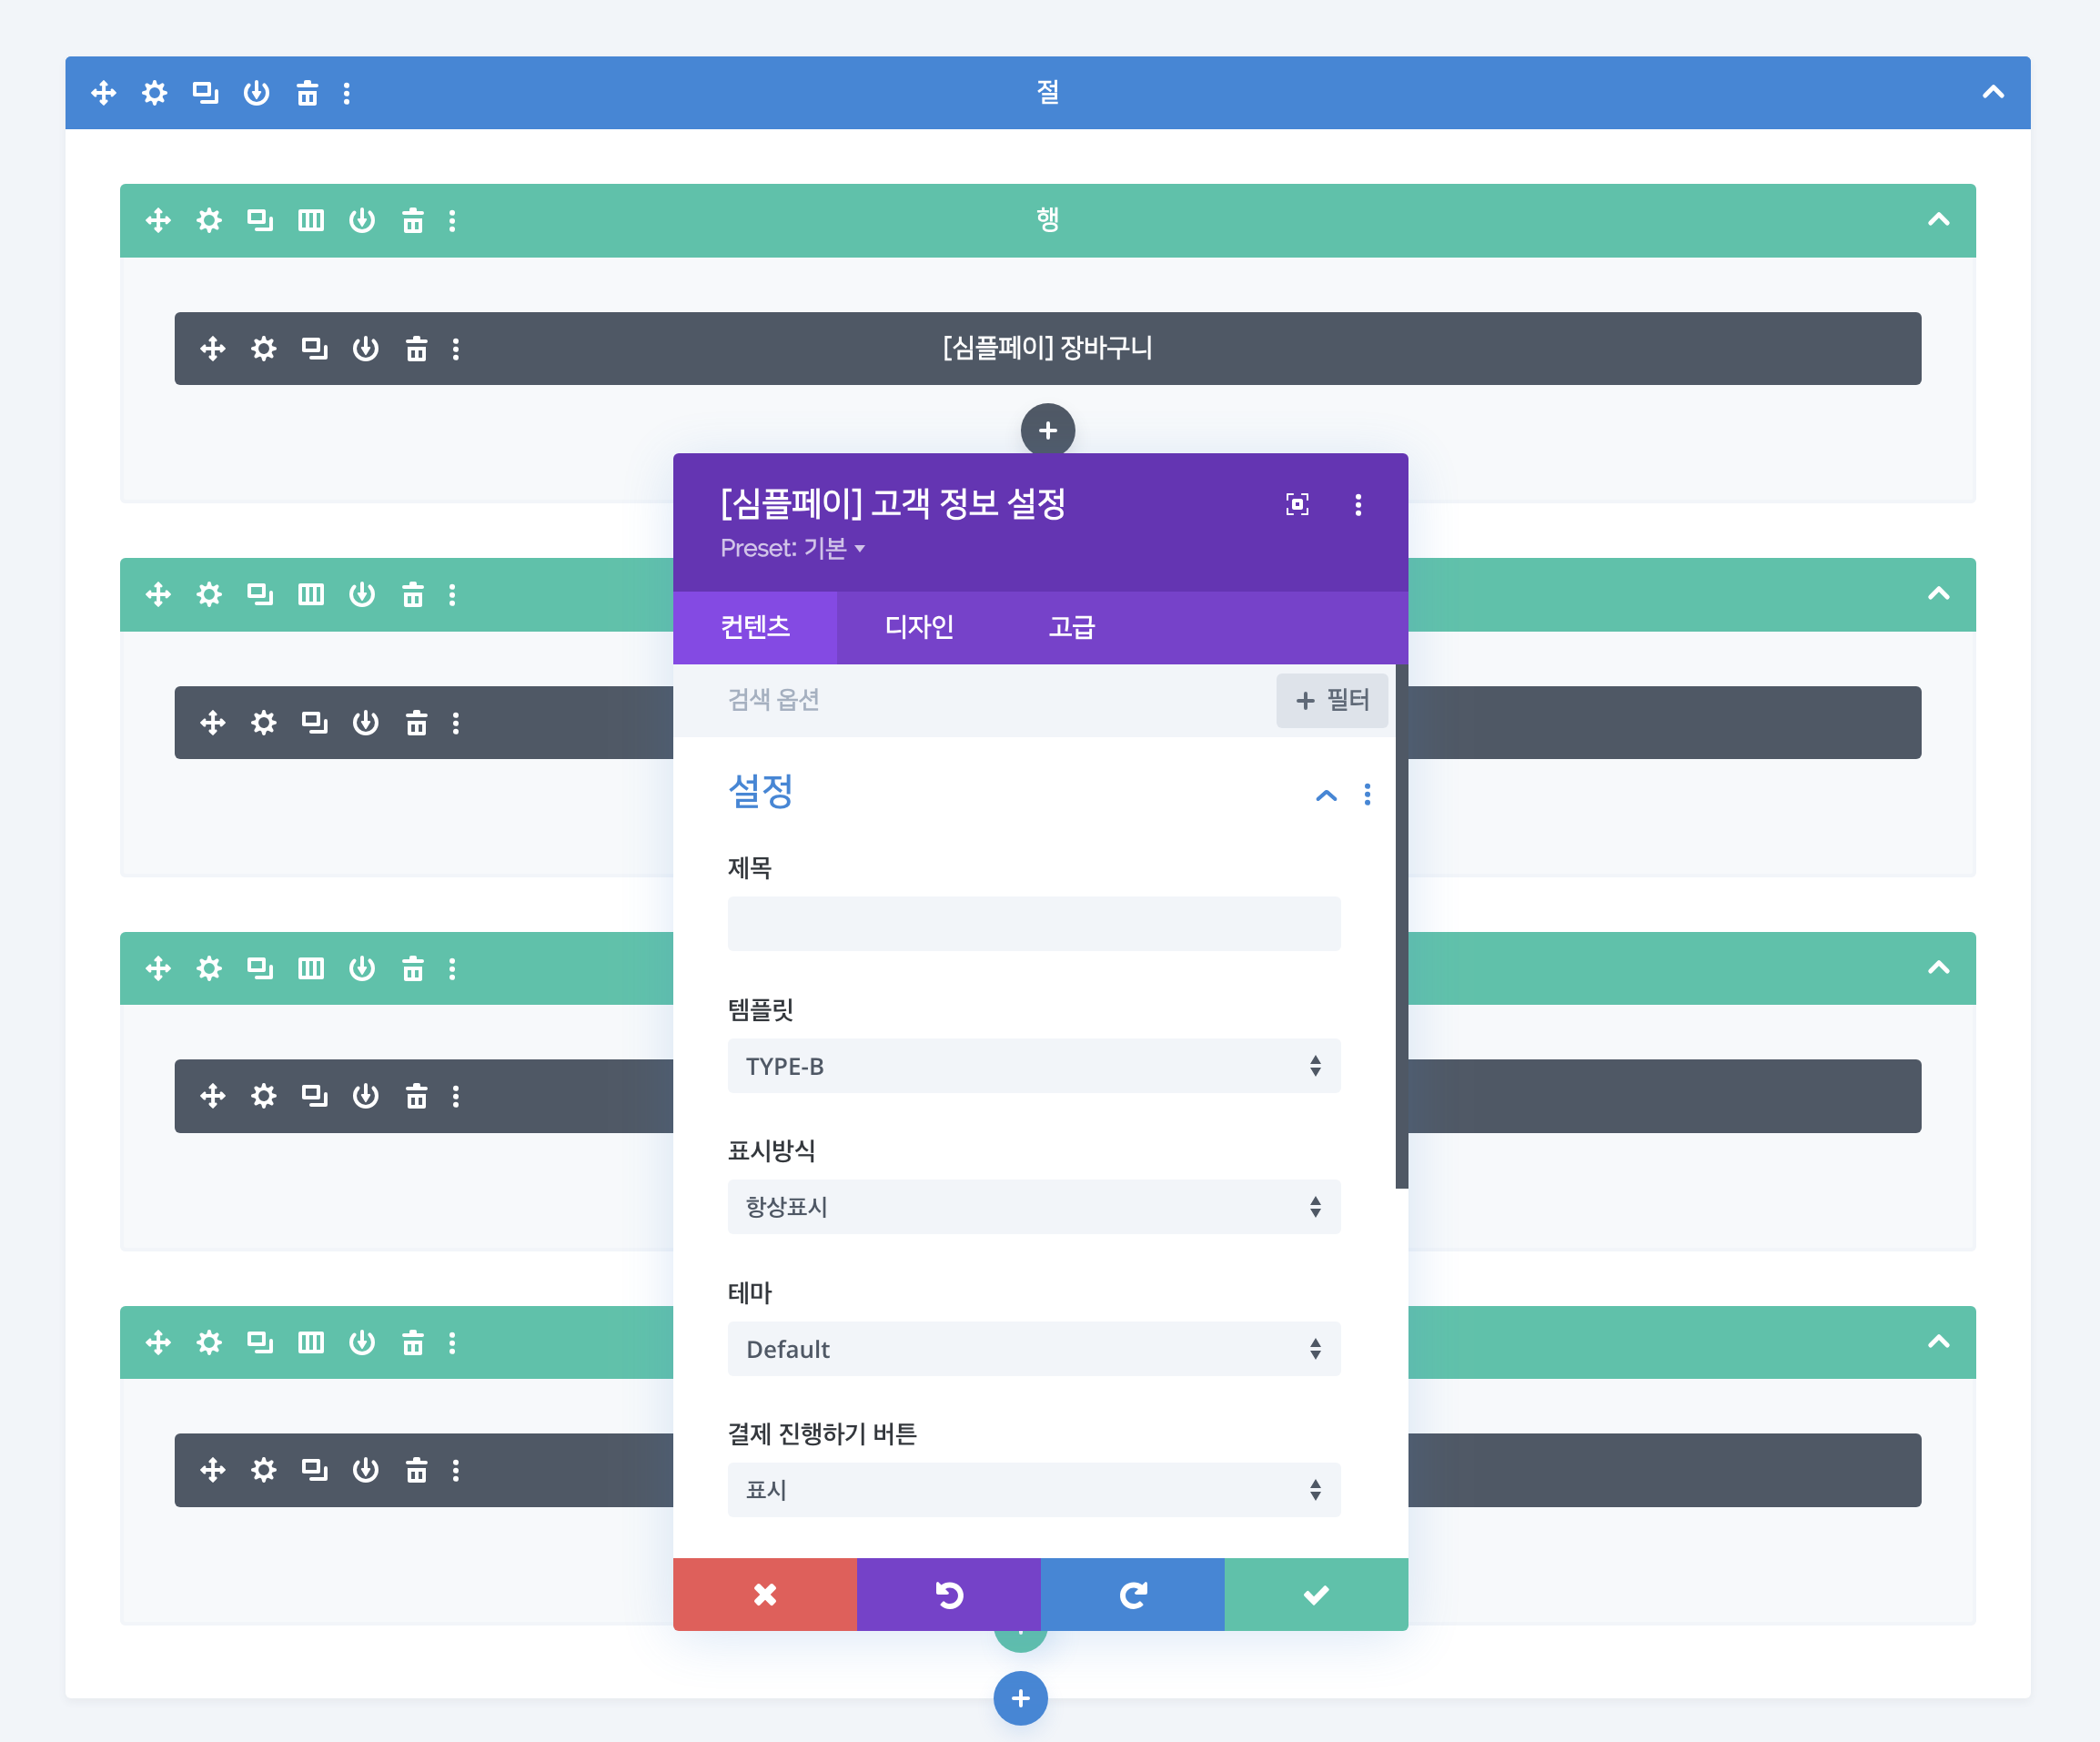The width and height of the screenshot is (2100, 1742).
Task: Open the 템플릿 TYPE-B dropdown
Action: click(x=1033, y=1066)
